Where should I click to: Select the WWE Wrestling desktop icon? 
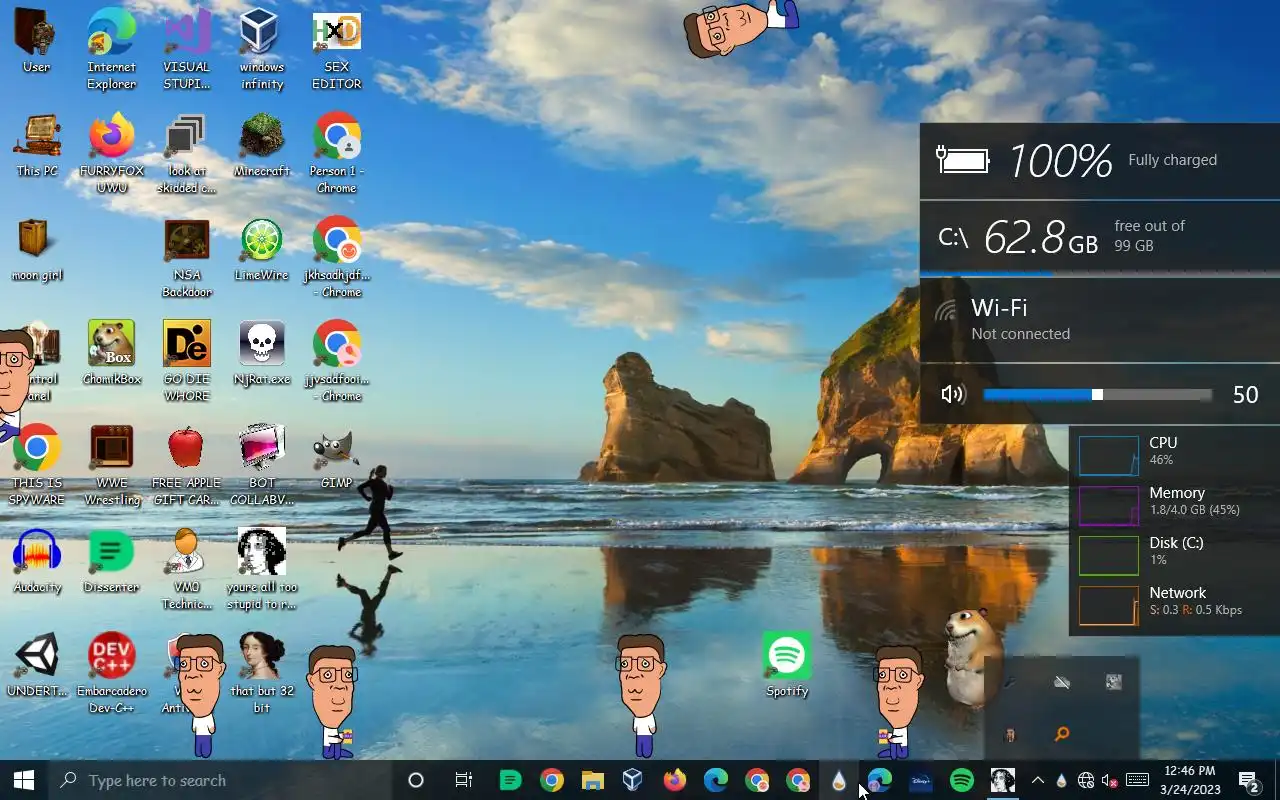tap(111, 465)
